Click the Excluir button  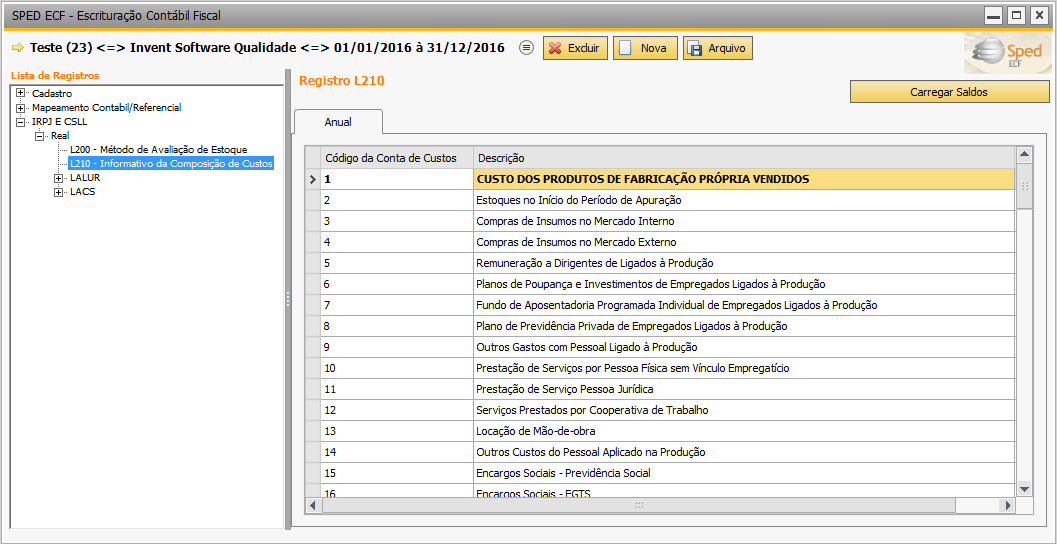pos(575,48)
